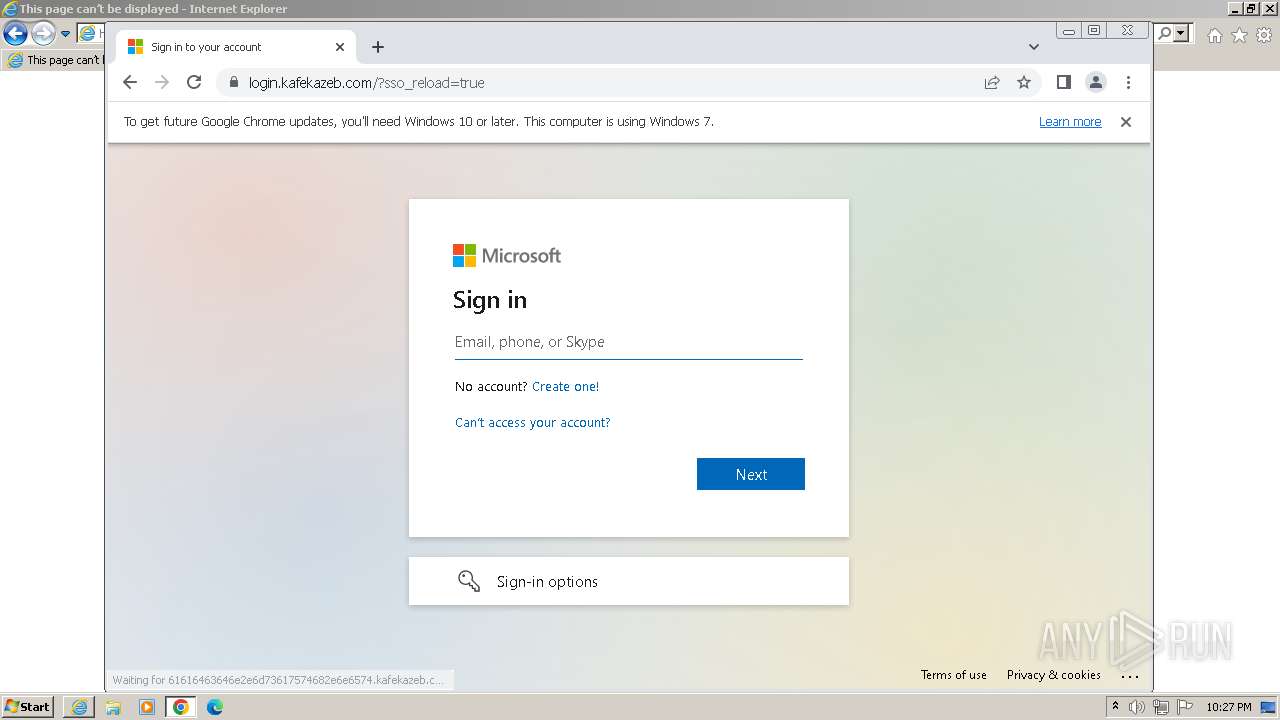Open the footer ellipsis menu
Screen dimensions: 1280x720
(1130, 675)
